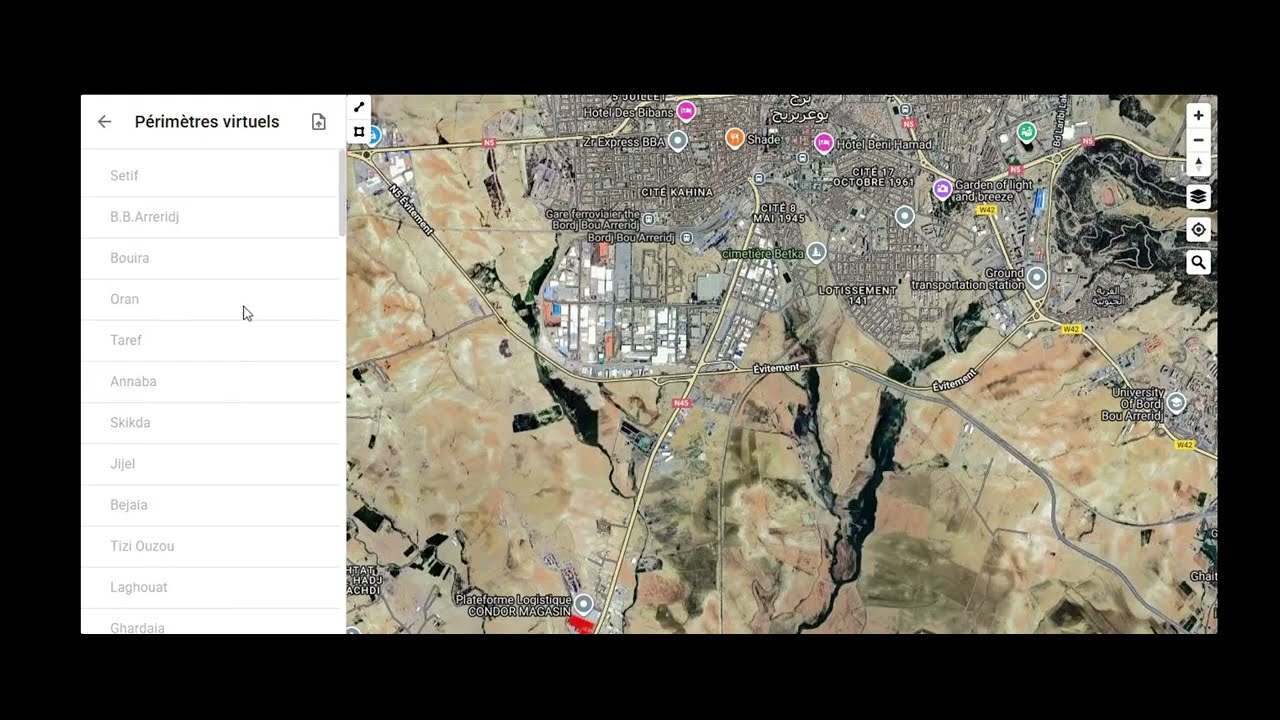Zoom out on the map

pos(1198,140)
